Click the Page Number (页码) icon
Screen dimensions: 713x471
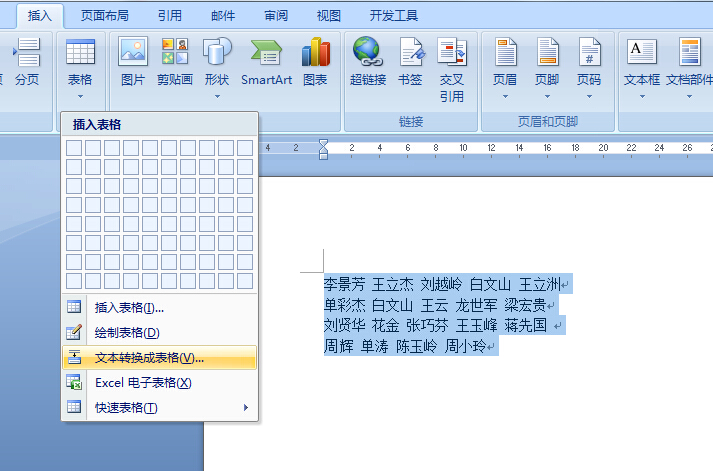[x=589, y=51]
